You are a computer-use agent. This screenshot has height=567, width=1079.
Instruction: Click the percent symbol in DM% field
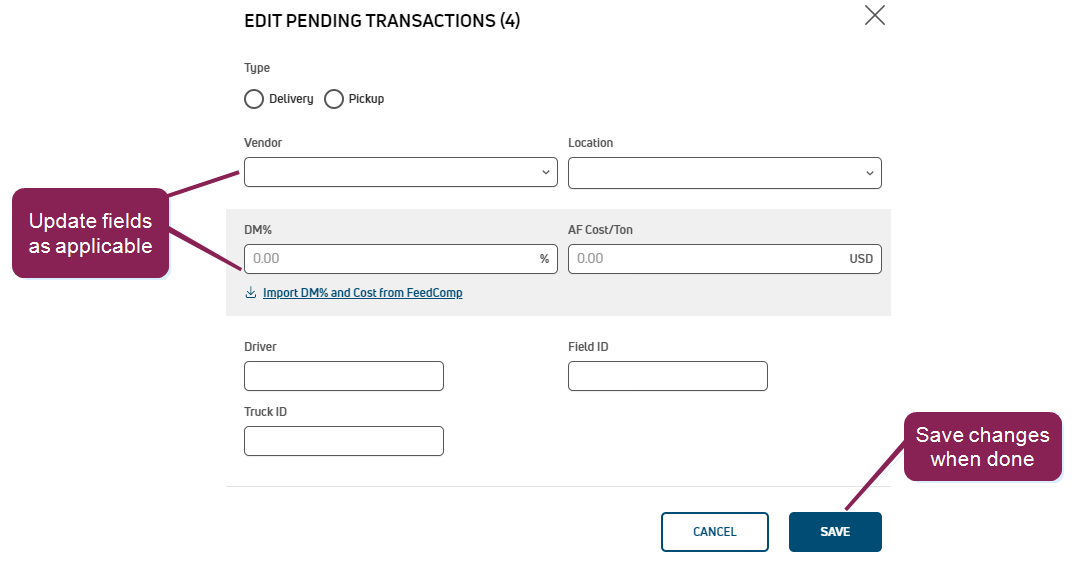pos(545,259)
